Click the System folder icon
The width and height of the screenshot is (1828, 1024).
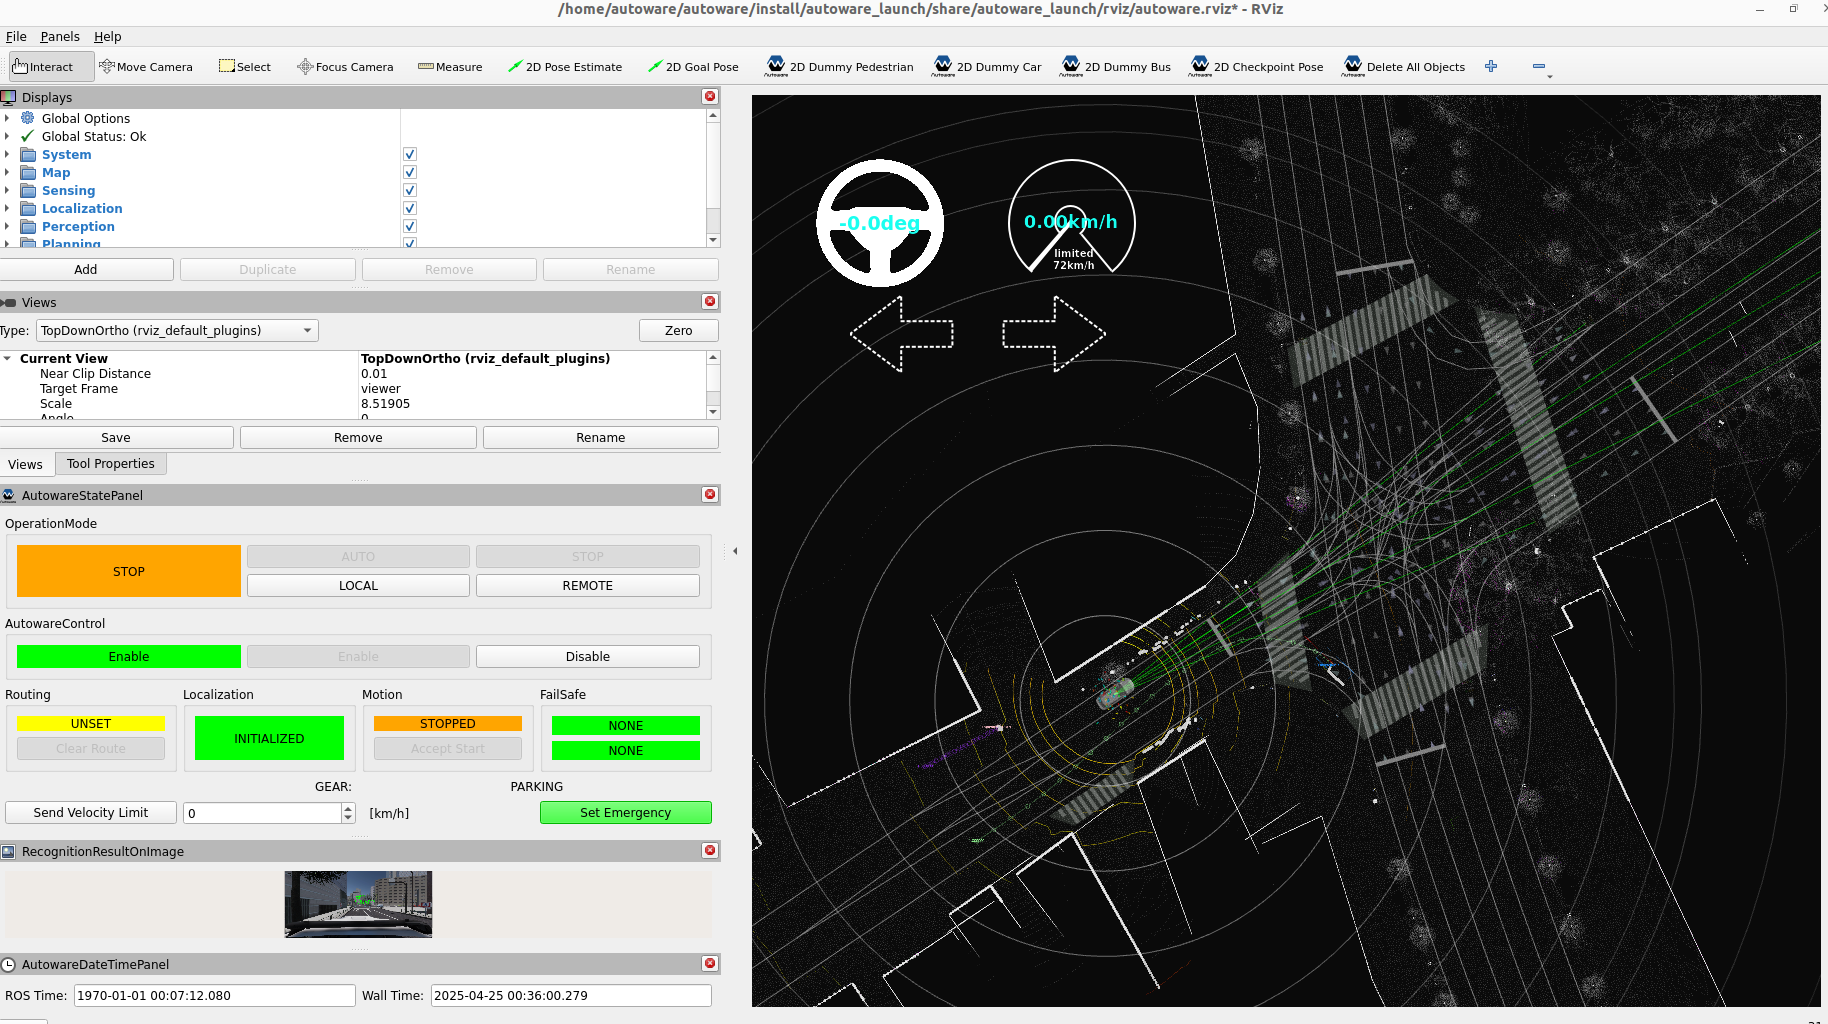pos(28,154)
